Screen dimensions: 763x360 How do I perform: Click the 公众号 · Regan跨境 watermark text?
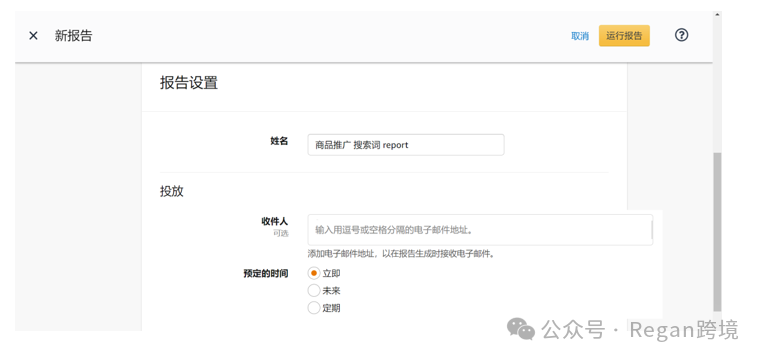click(640, 329)
